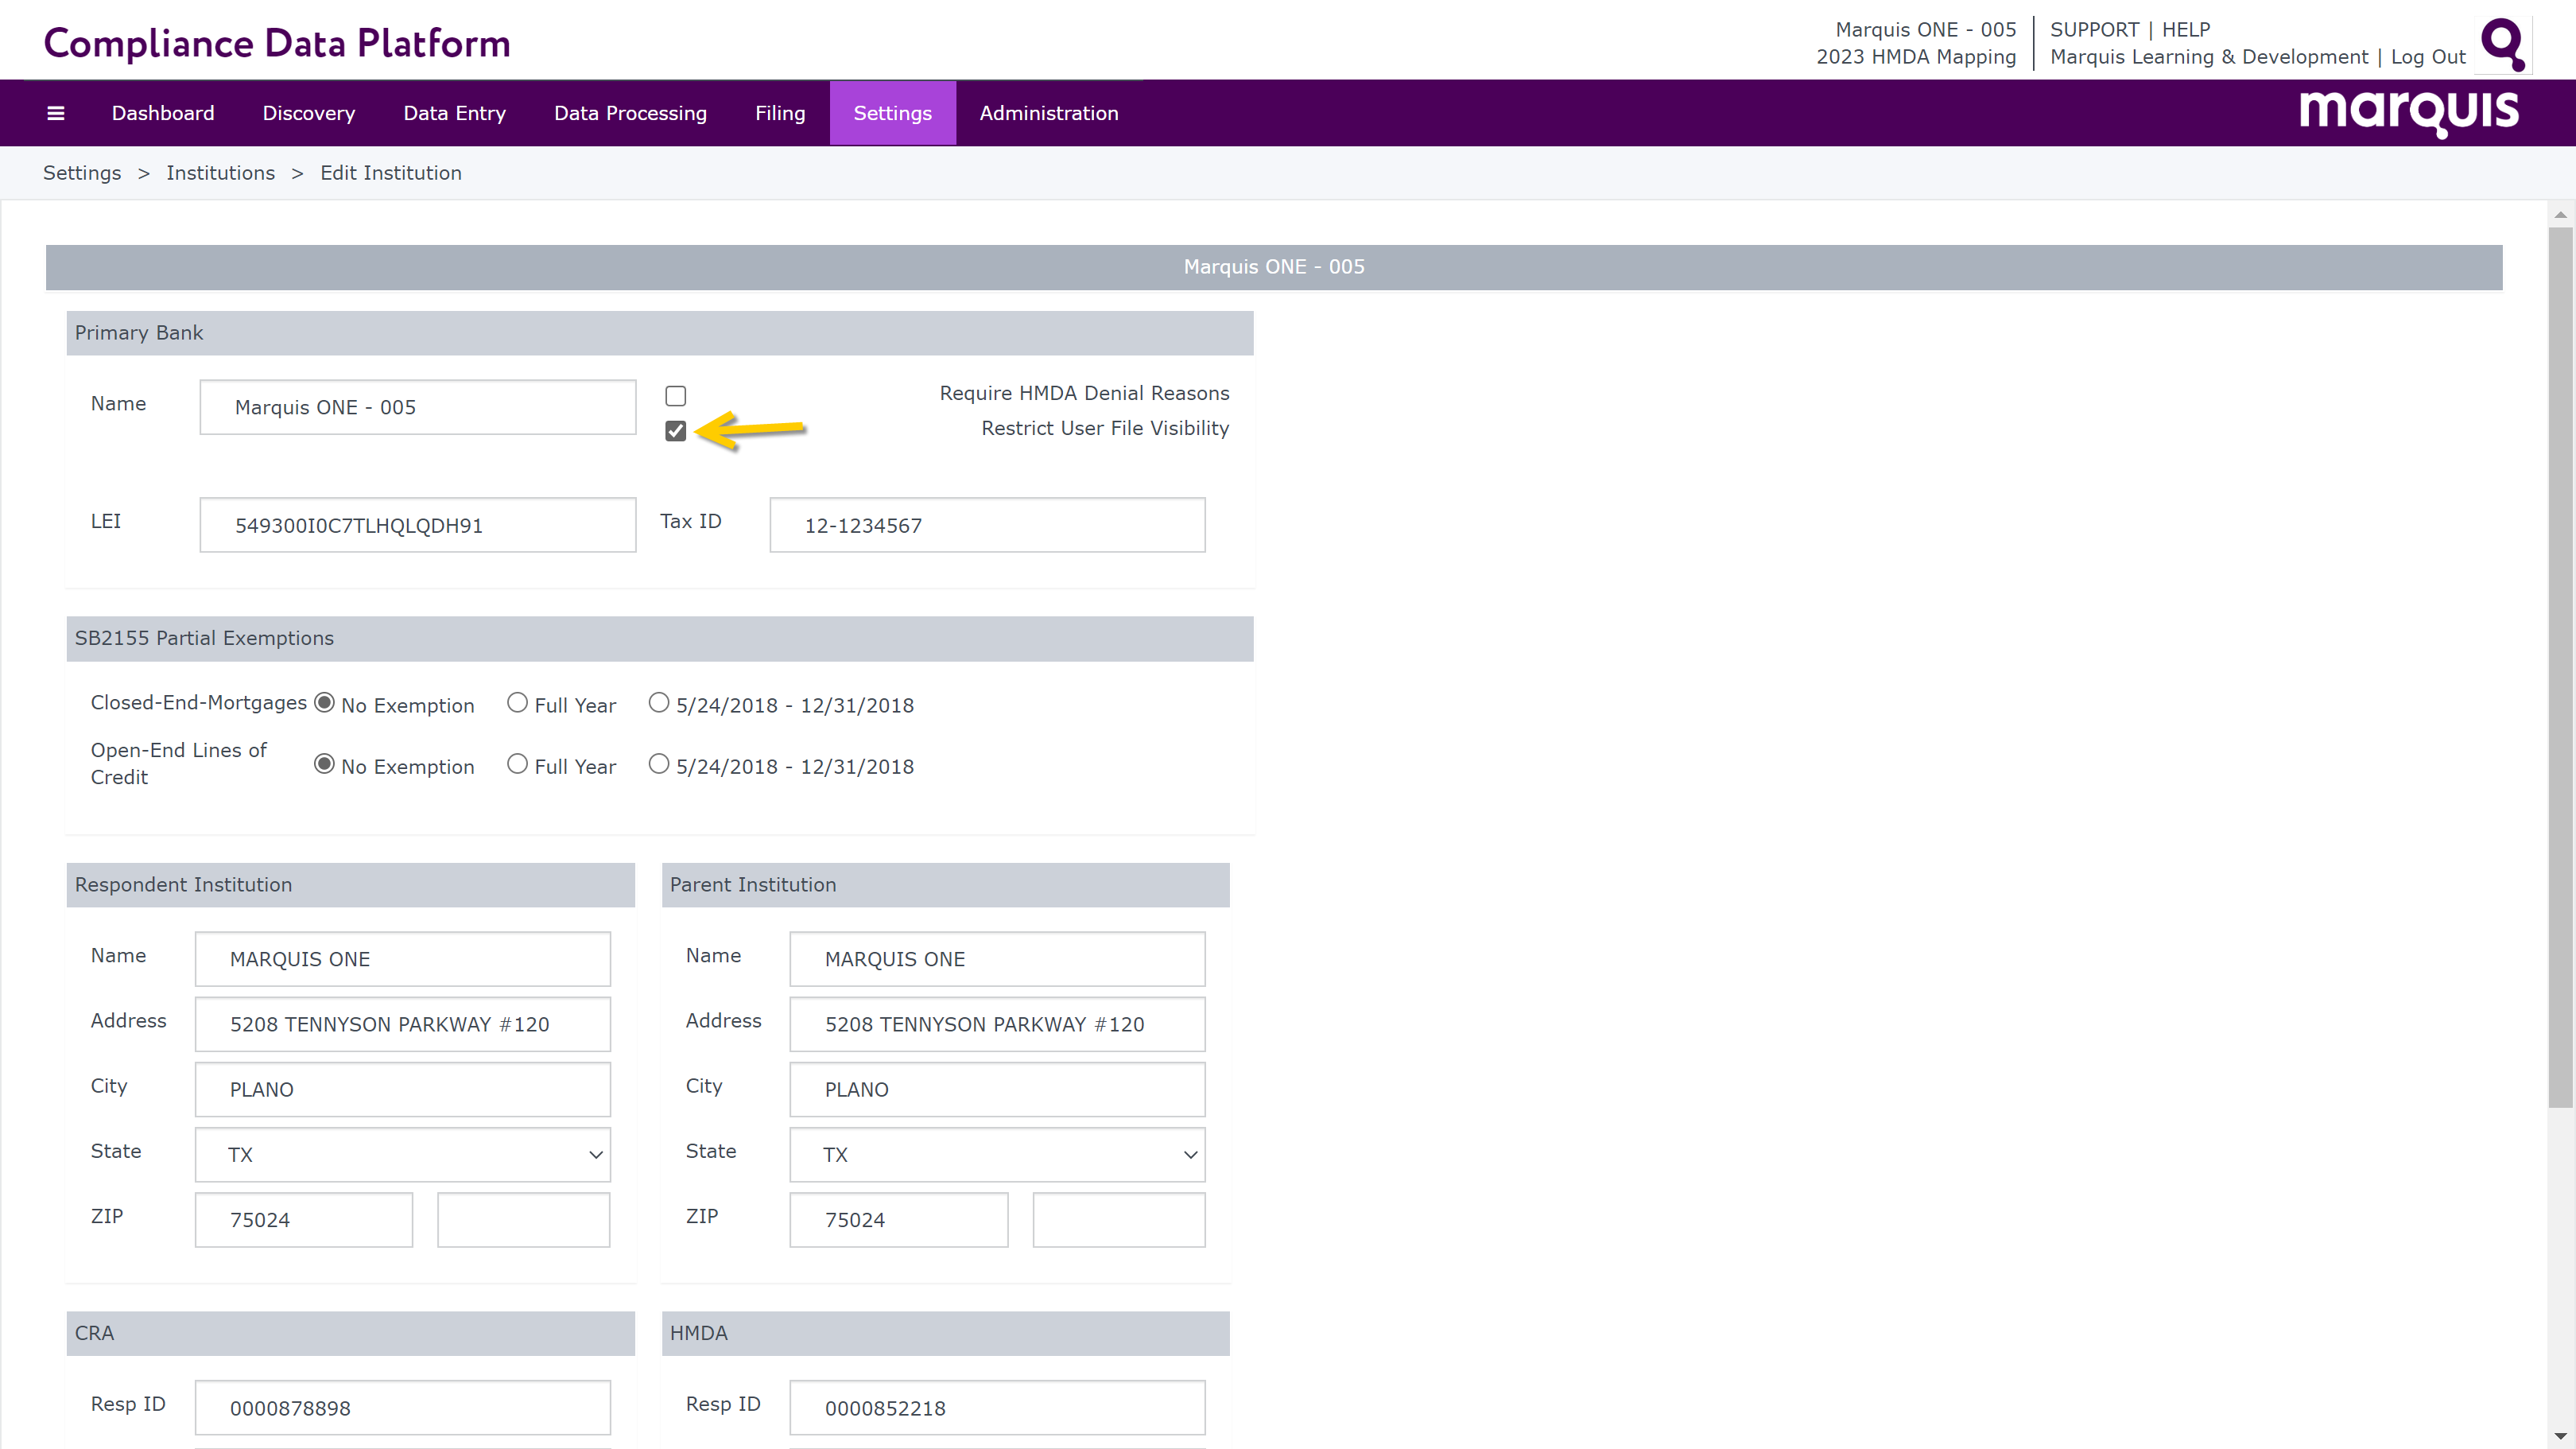Click the Compliance Data Platform title

point(277,43)
